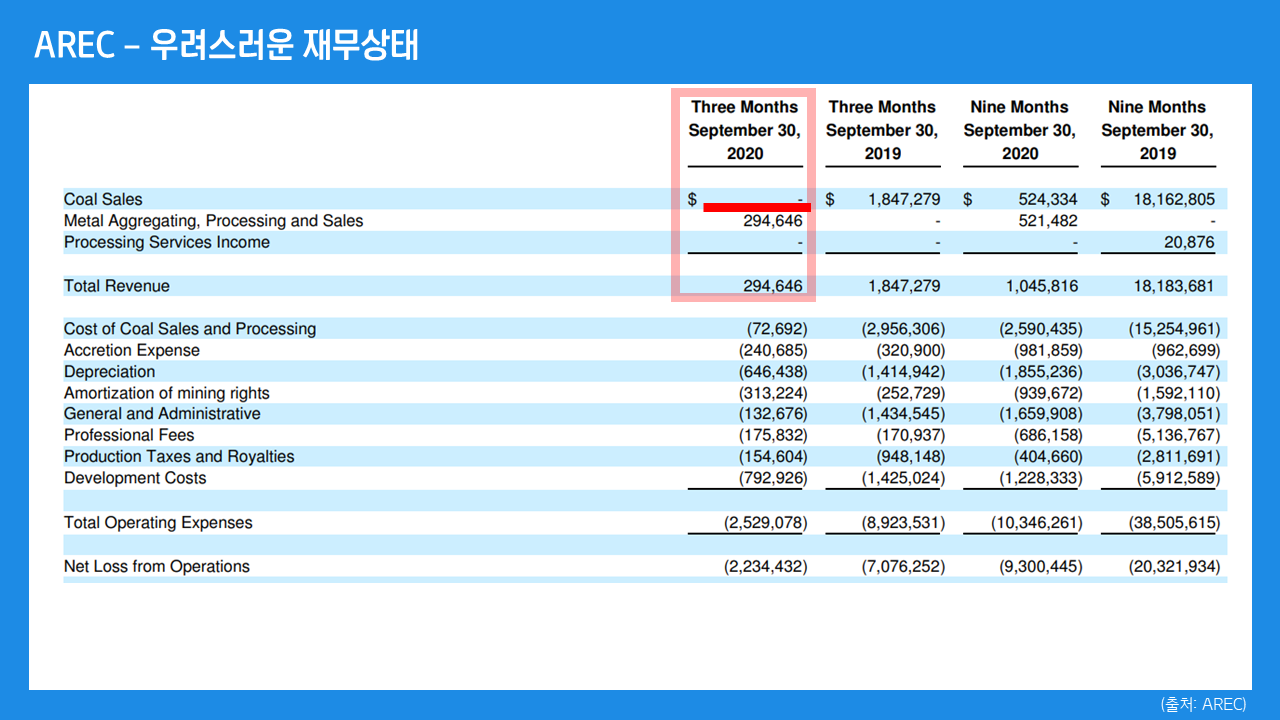Click processing services income value 20,876
The width and height of the screenshot is (1280, 720).
(x=1190, y=242)
